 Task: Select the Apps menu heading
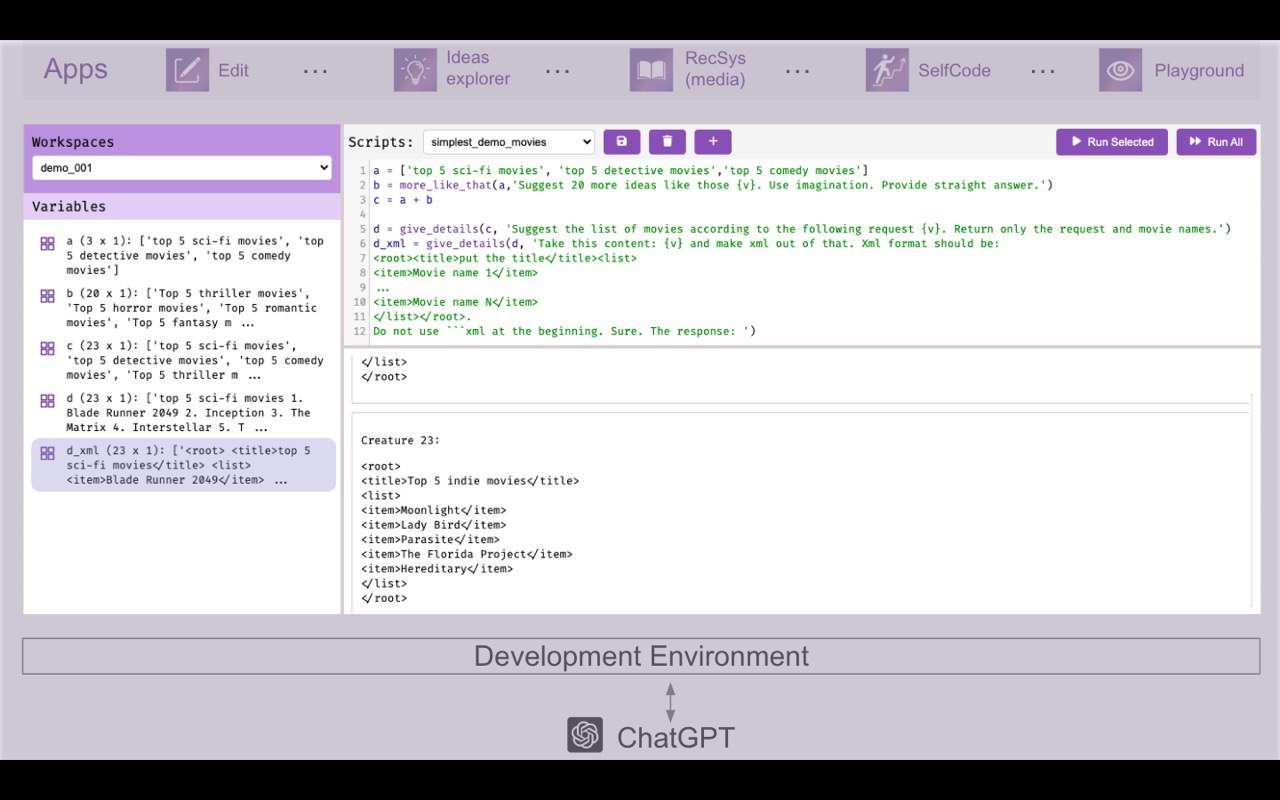click(x=75, y=69)
